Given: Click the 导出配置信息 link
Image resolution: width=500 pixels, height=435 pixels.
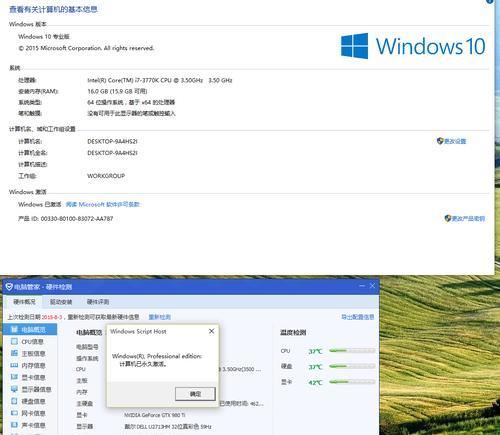Looking at the screenshot, I should [358, 317].
